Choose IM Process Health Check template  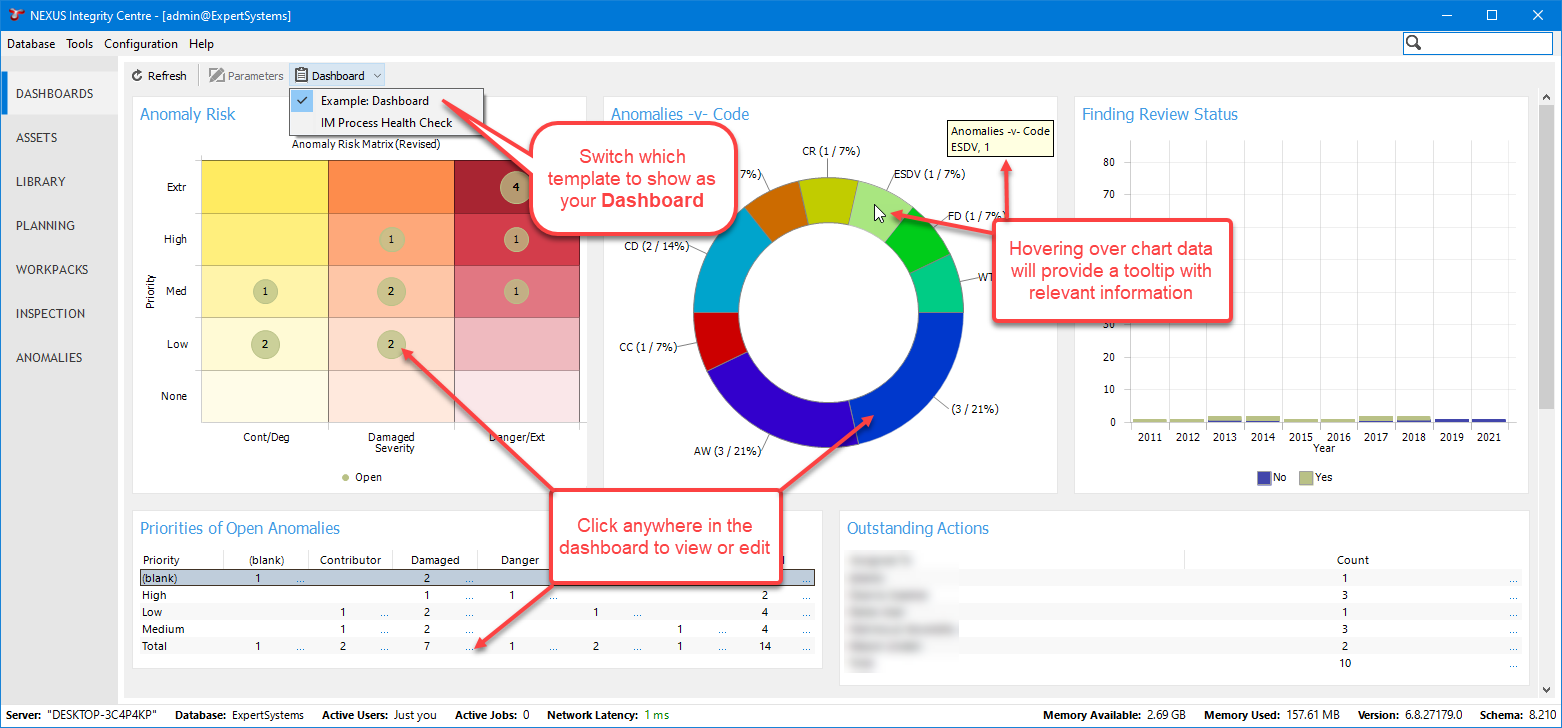coord(386,123)
